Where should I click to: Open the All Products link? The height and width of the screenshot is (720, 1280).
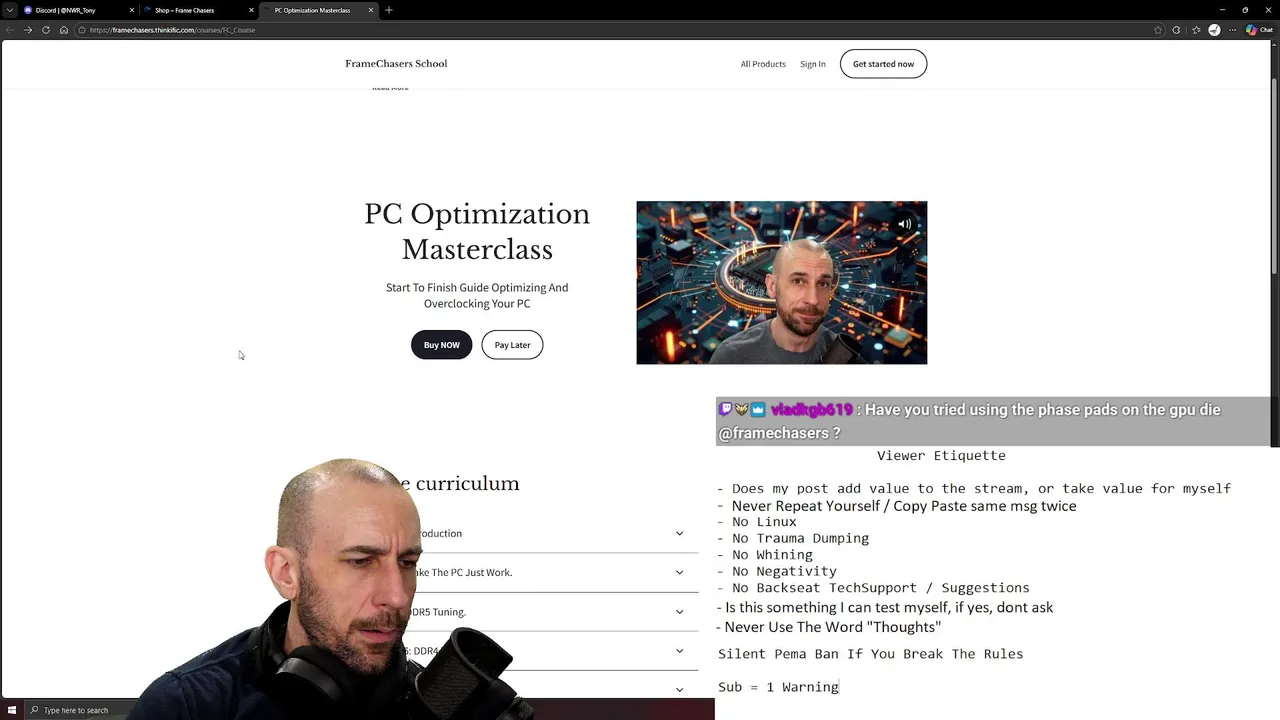pos(763,64)
